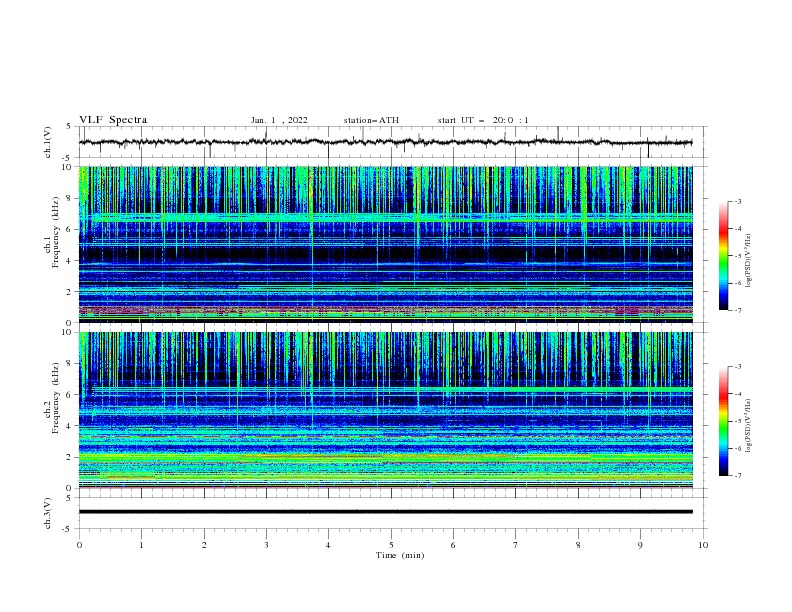
Task: Click the "ch.1(V)" axis label
Action: [x=48, y=142]
